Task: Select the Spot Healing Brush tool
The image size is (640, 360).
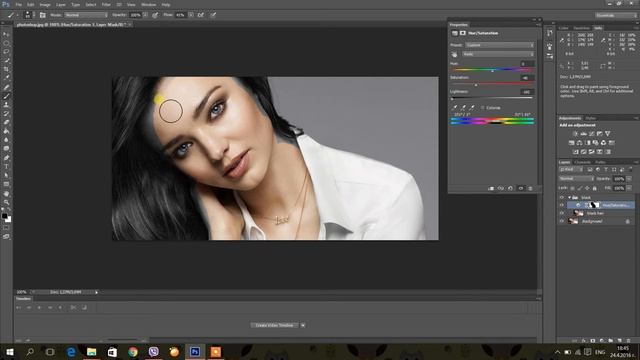Action: [6, 87]
